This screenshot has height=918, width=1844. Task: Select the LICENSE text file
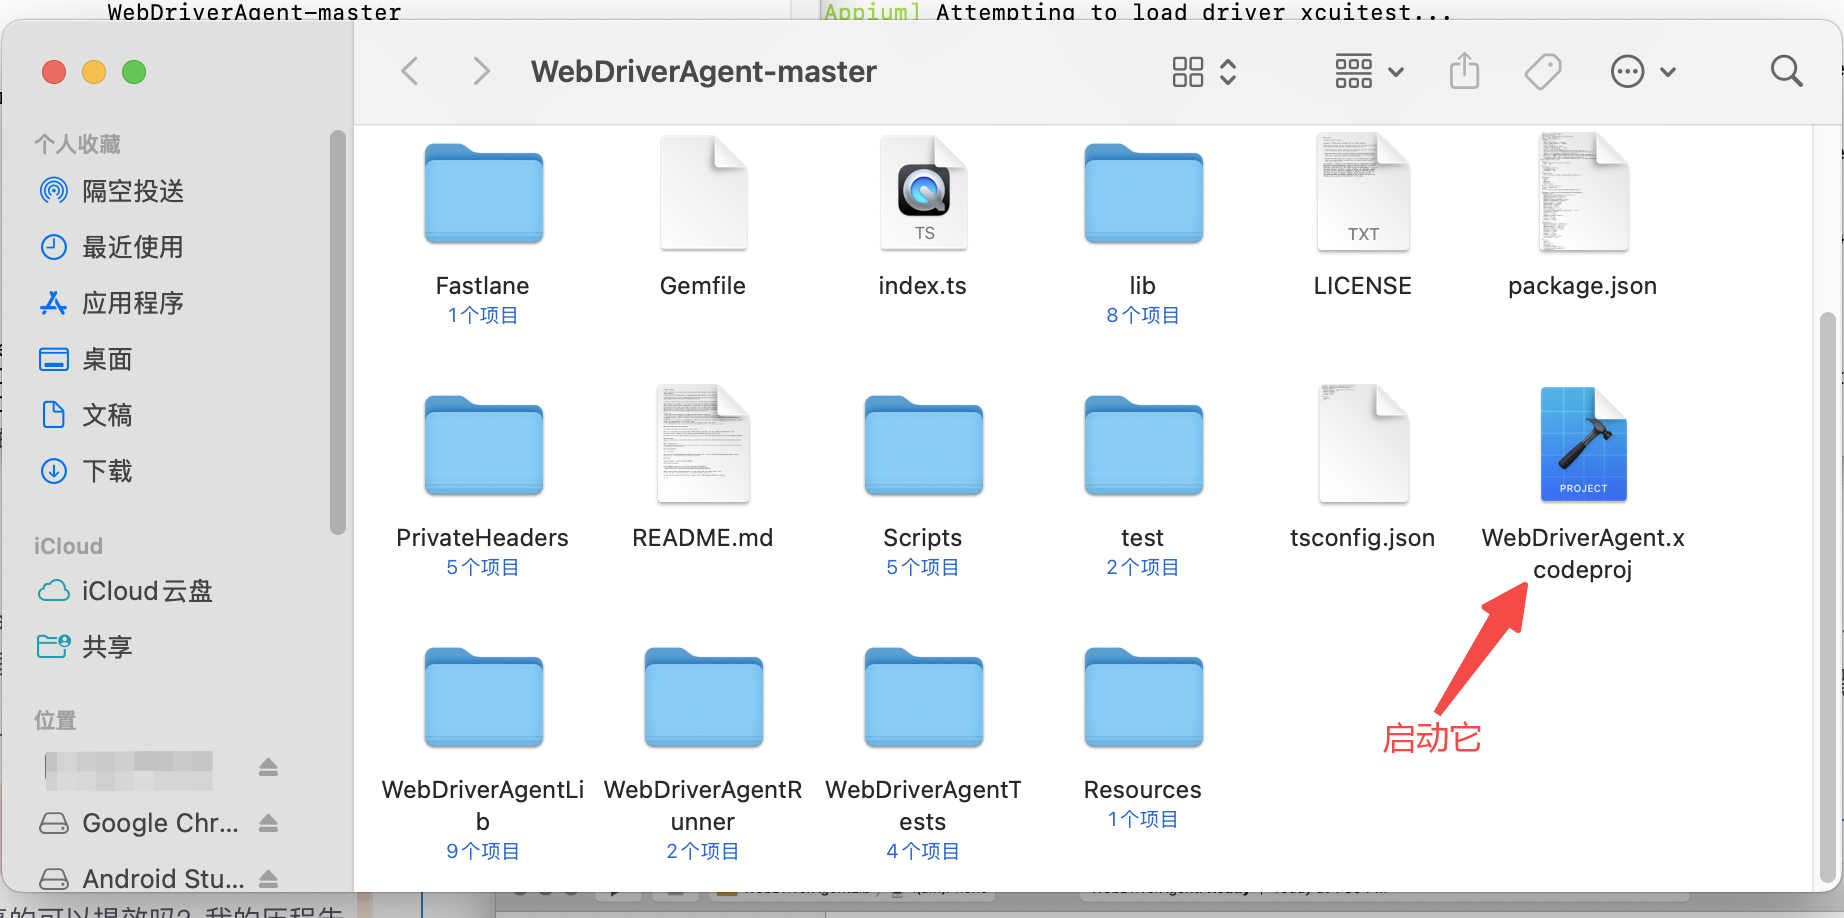pos(1363,192)
